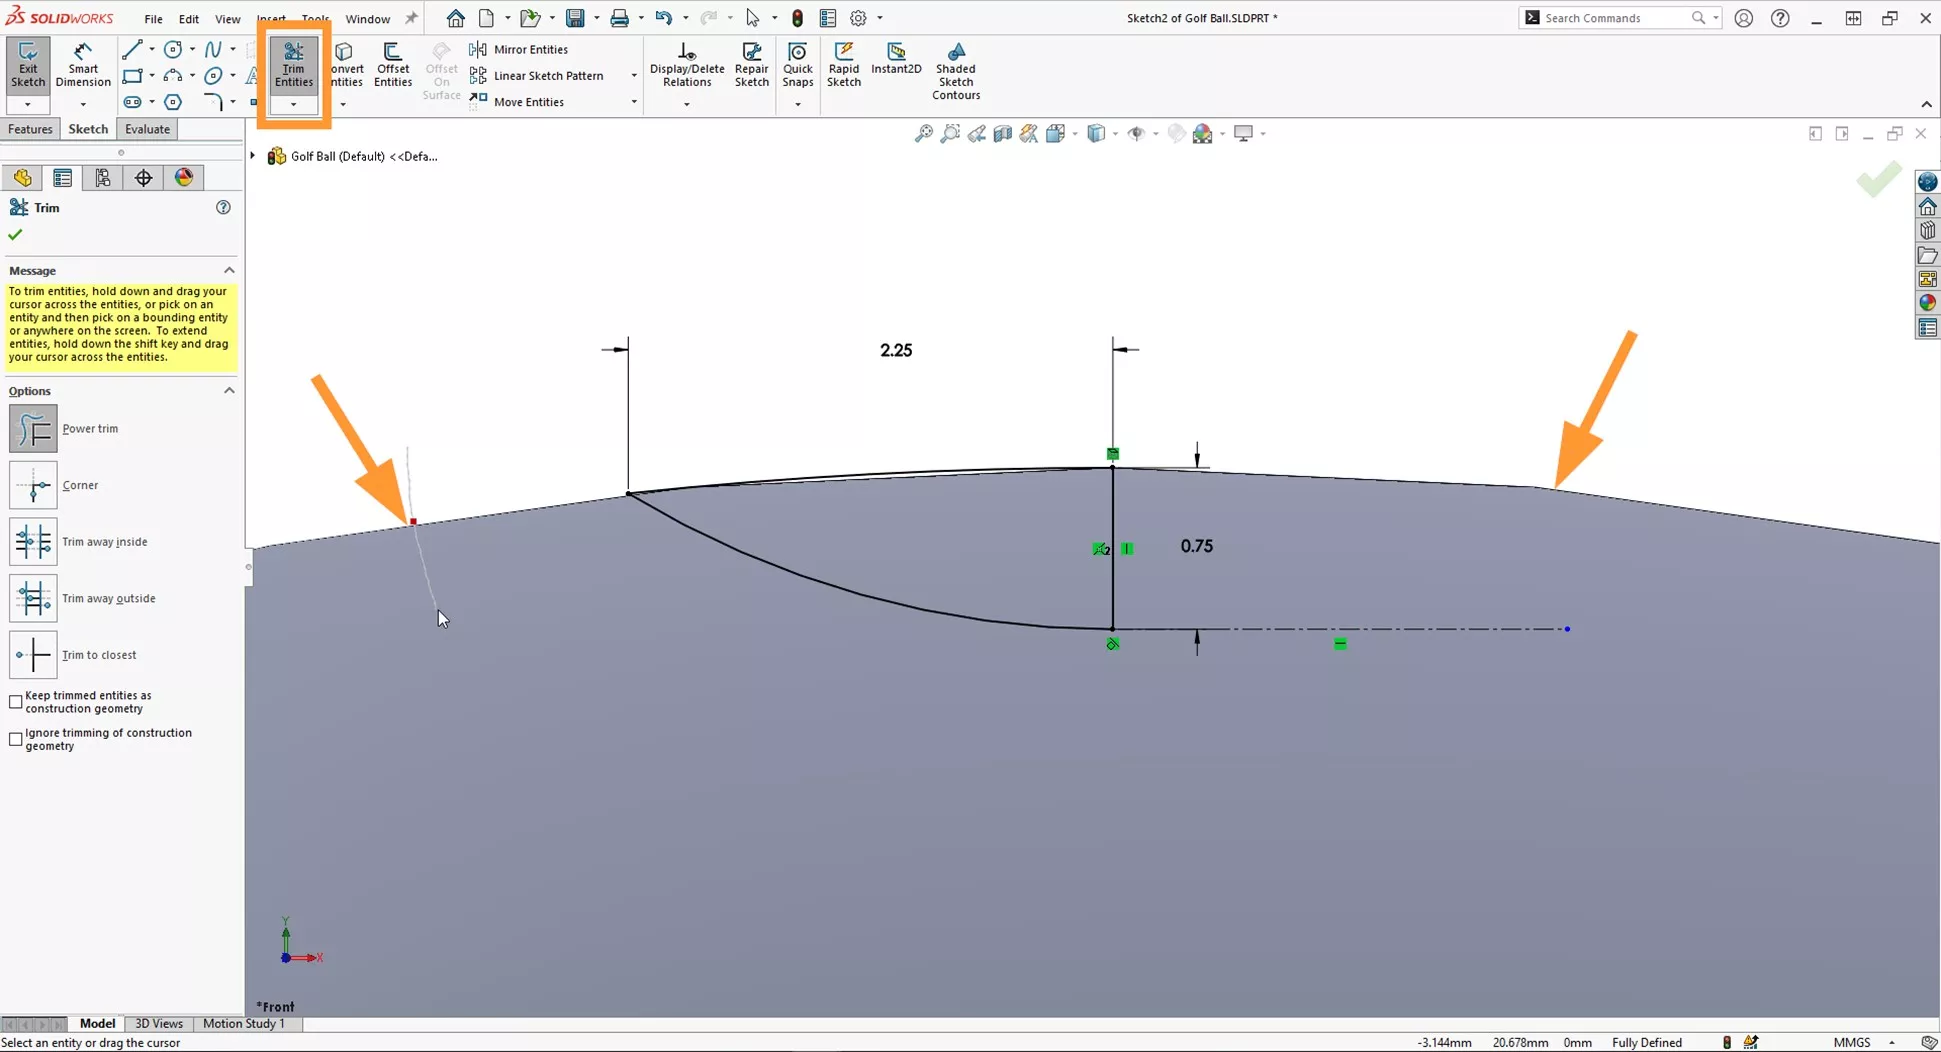Select the Rapid Sketch tool
The height and width of the screenshot is (1052, 1941).
844,63
